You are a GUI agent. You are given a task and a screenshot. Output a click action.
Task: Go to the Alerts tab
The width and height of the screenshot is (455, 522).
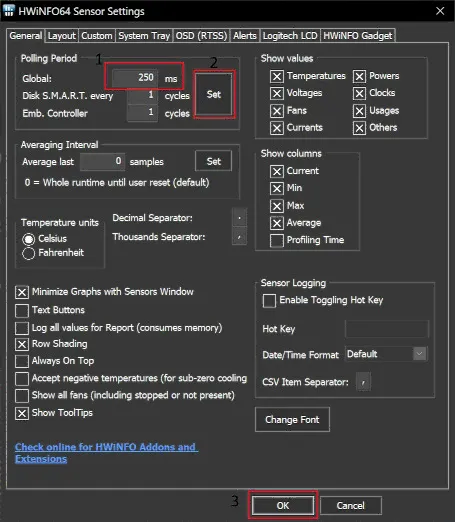[x=245, y=36]
